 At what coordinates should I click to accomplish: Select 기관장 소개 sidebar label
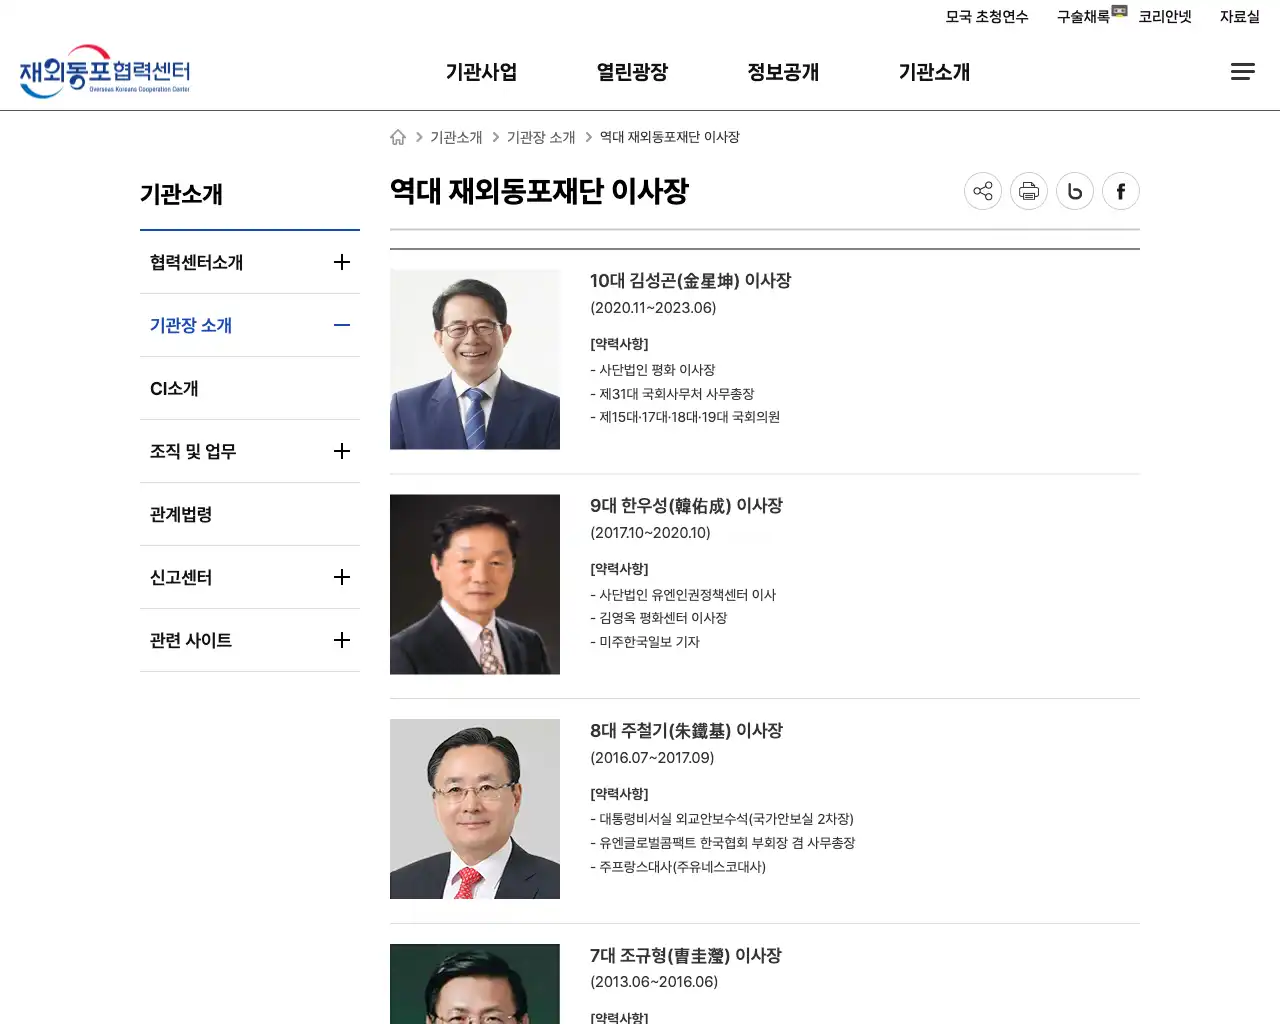click(x=191, y=325)
